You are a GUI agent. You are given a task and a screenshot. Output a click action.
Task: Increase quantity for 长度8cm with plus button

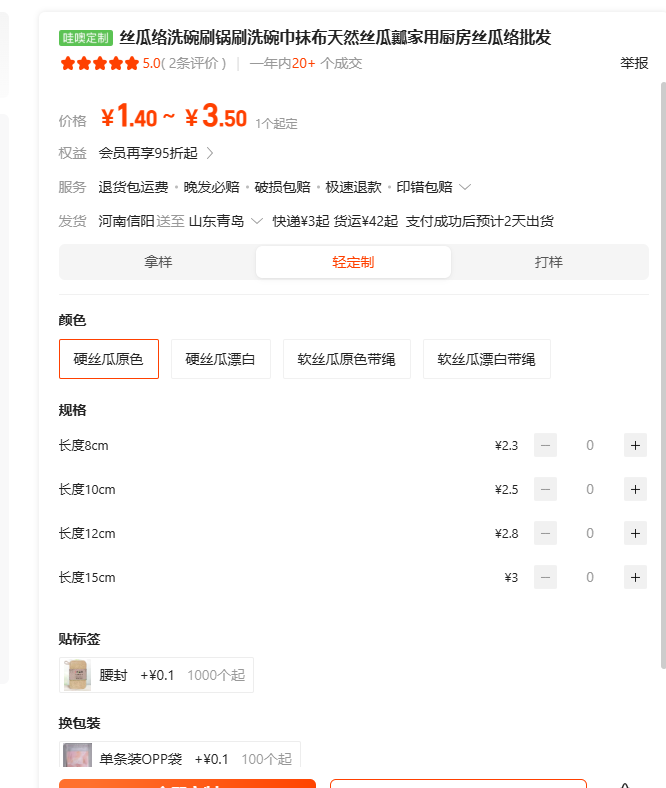pos(635,445)
